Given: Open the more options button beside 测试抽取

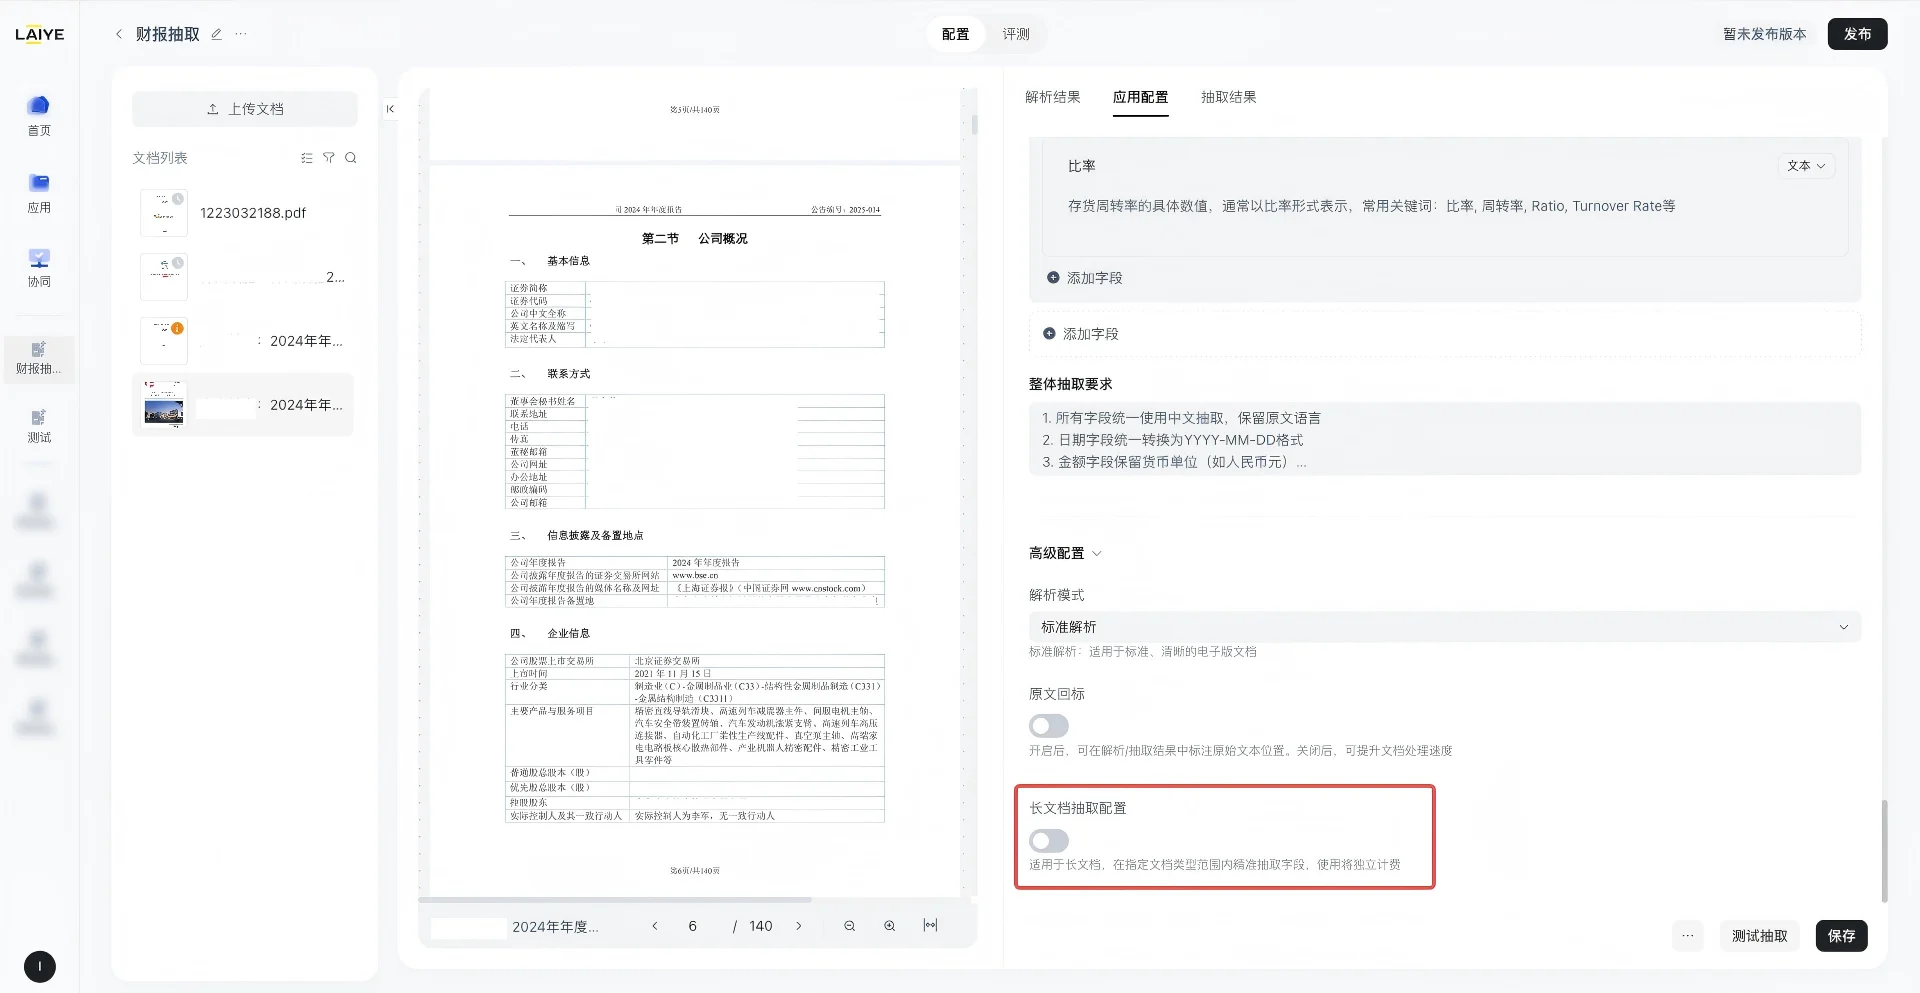Looking at the screenshot, I should (1688, 936).
